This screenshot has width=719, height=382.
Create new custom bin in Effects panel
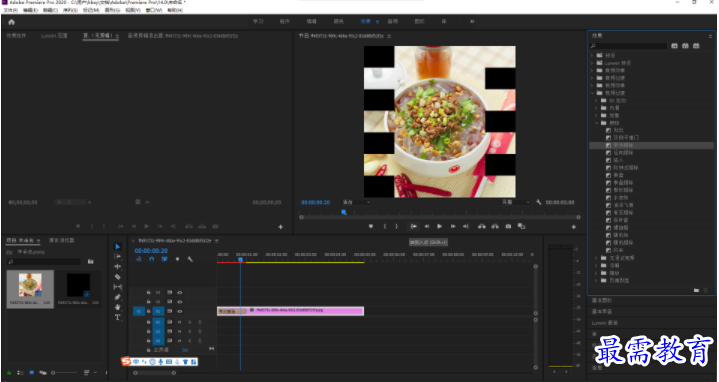point(696,290)
